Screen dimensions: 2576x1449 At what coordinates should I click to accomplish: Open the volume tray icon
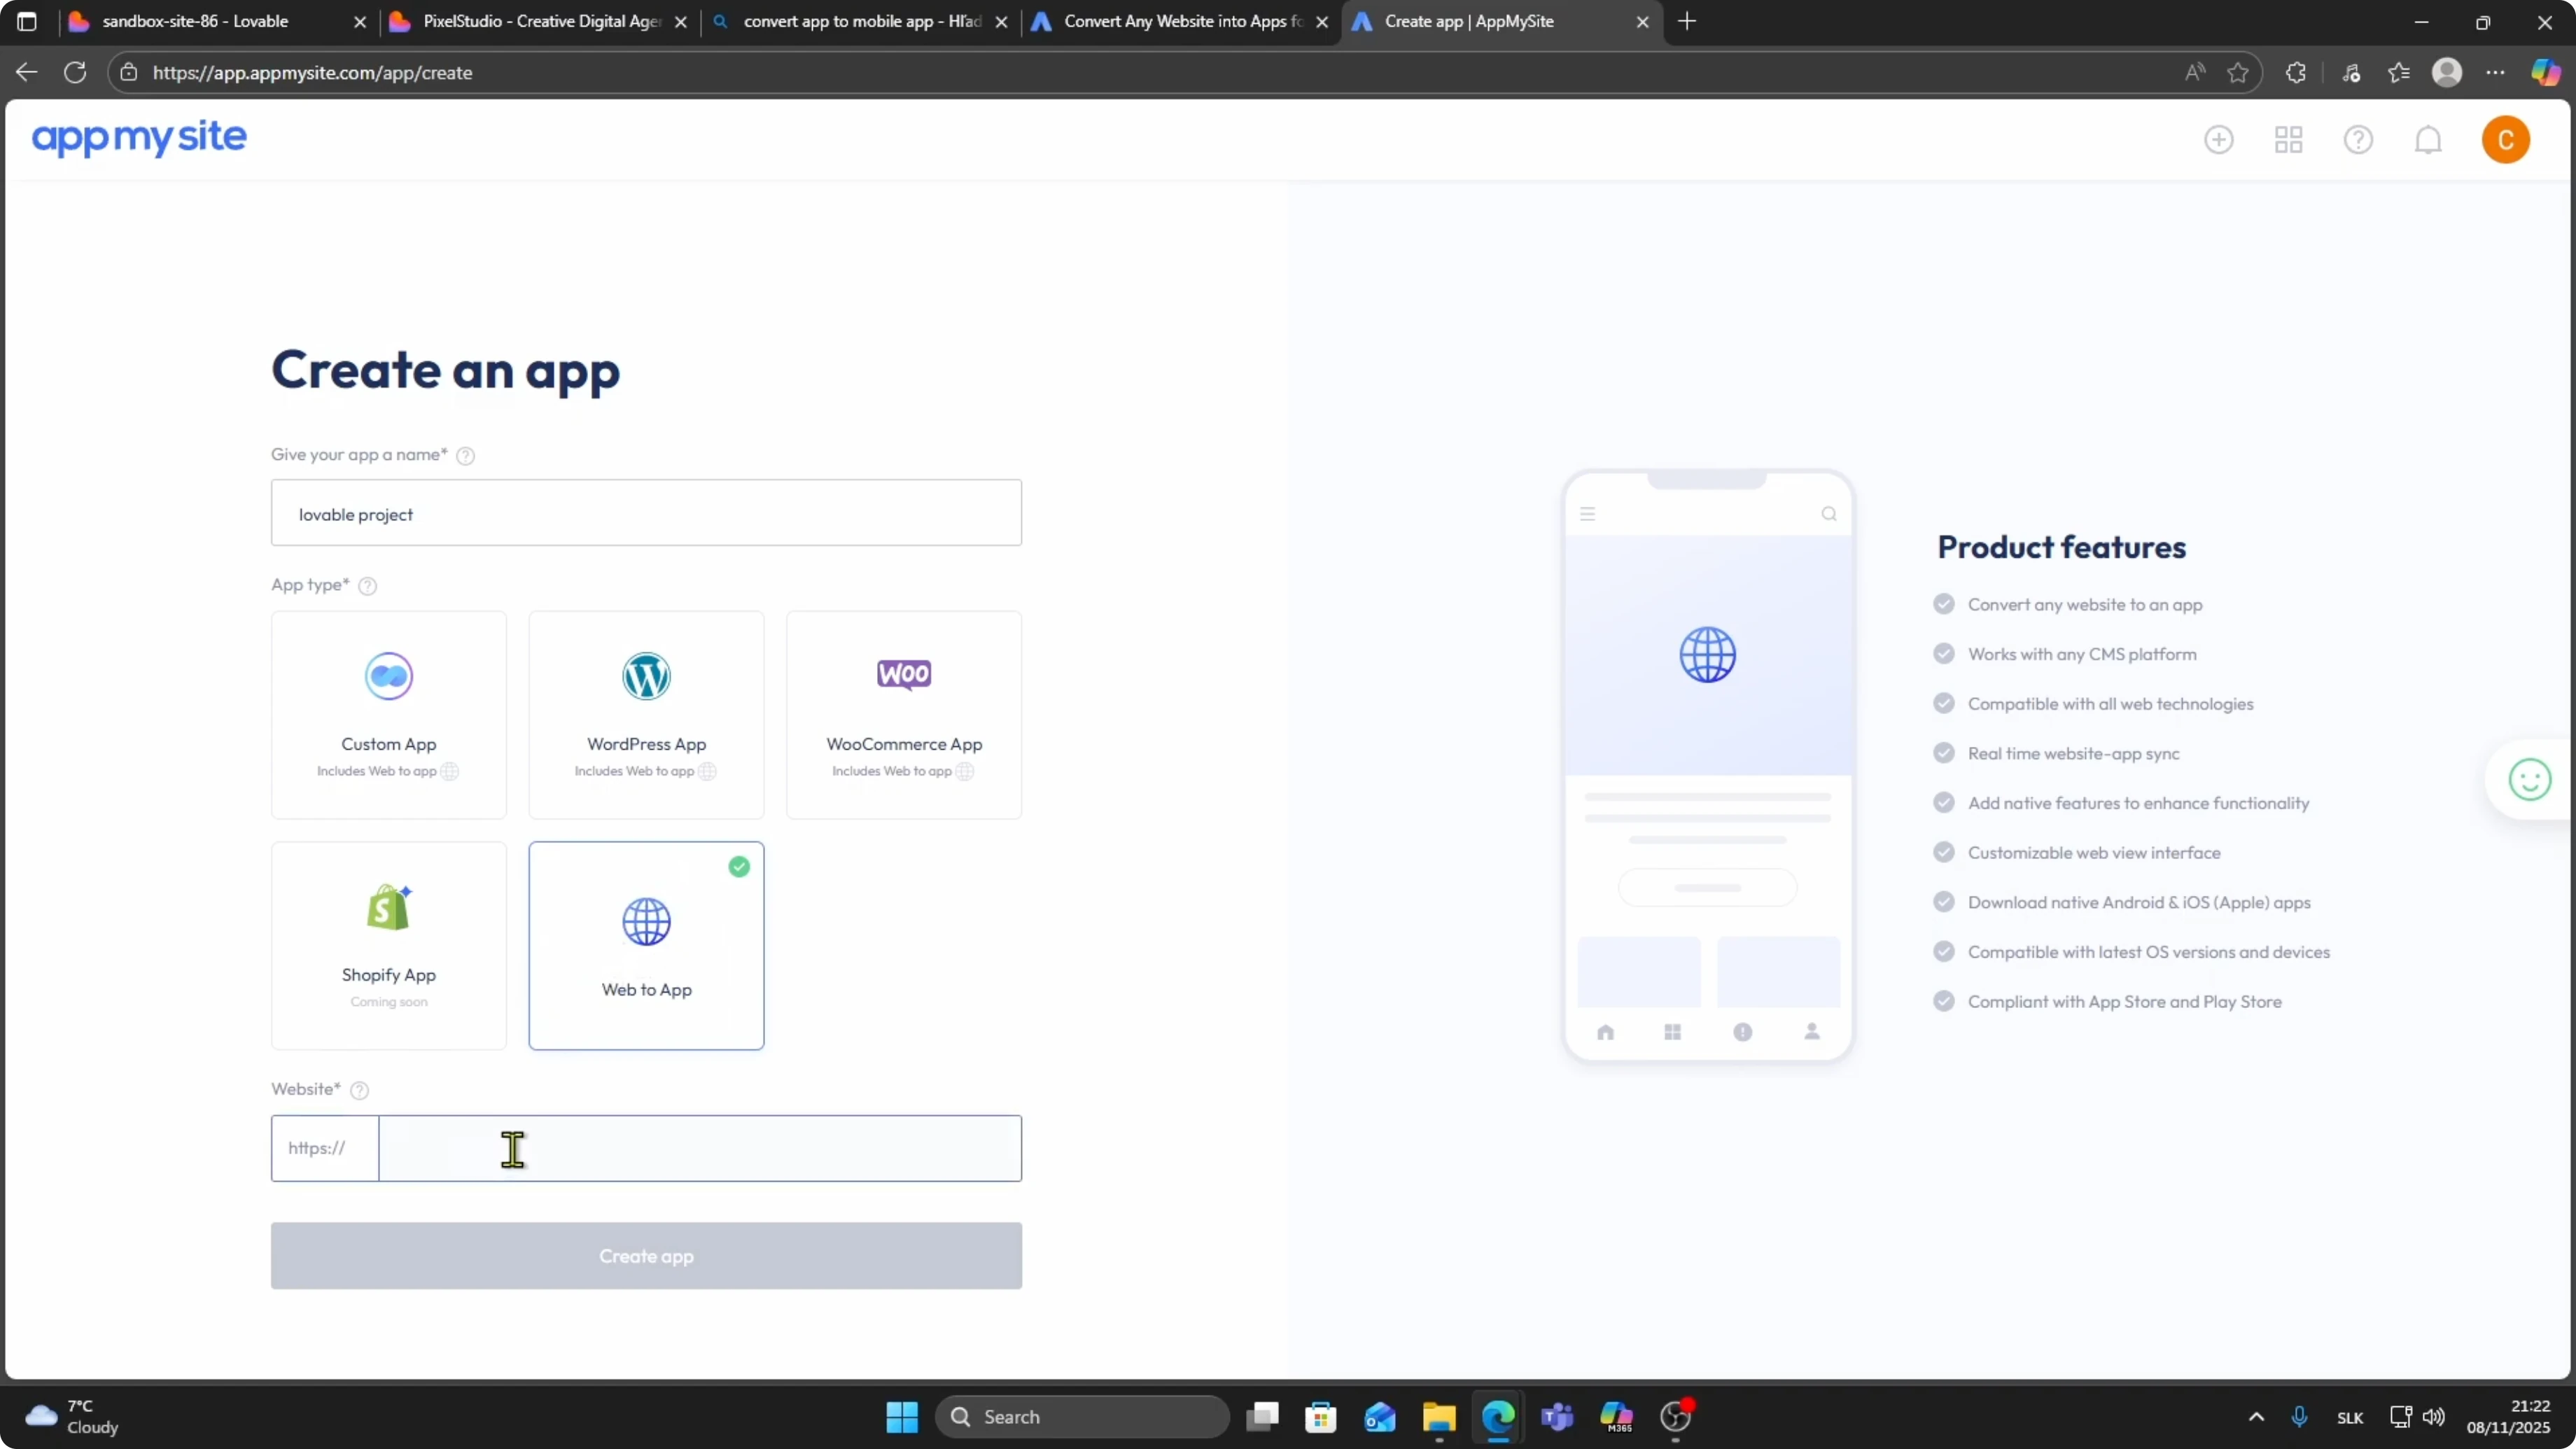[2434, 1417]
